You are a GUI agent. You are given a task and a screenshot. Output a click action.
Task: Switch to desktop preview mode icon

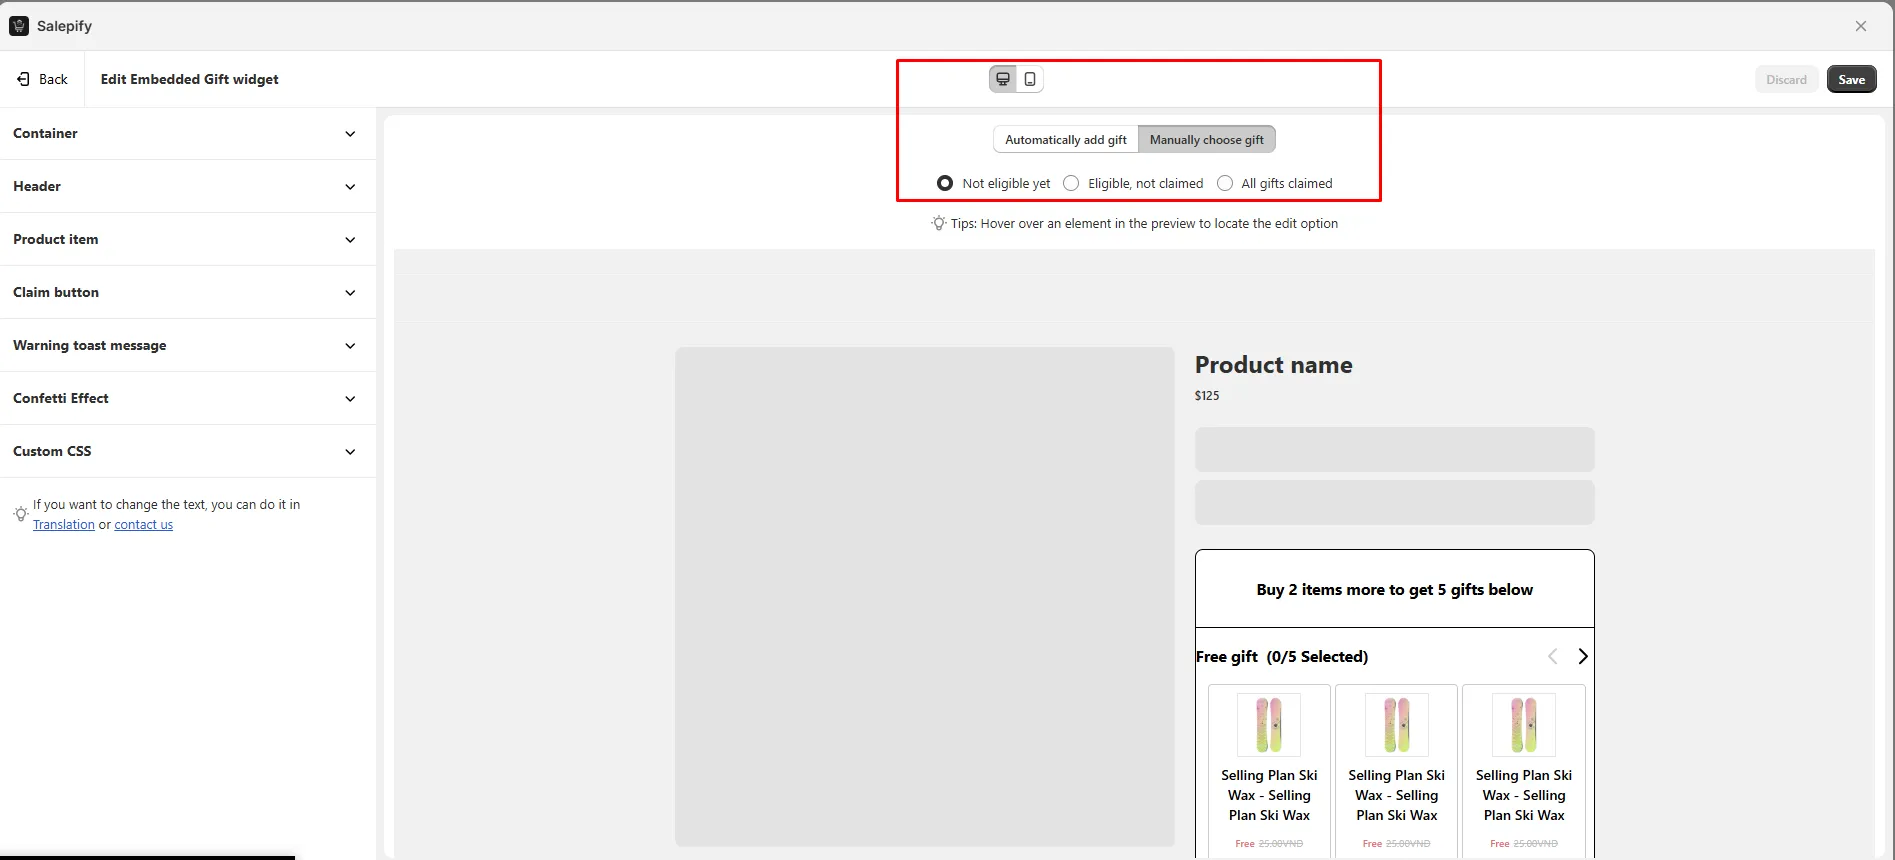point(1003,79)
